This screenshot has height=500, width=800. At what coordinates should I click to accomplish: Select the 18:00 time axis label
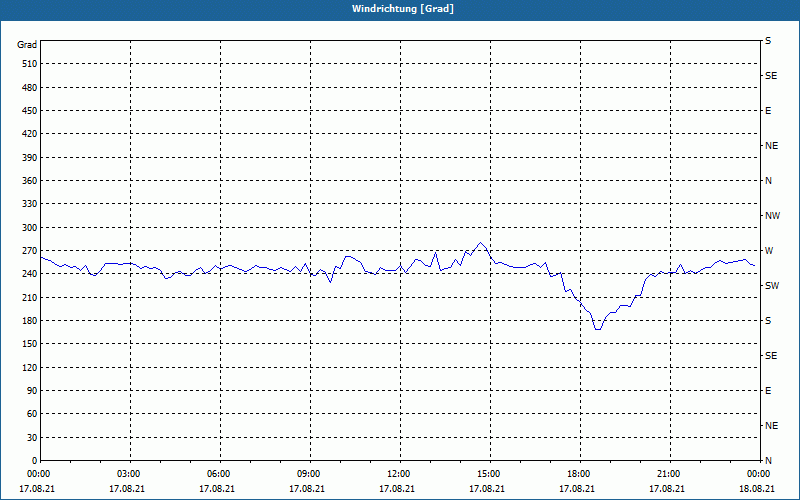578,474
